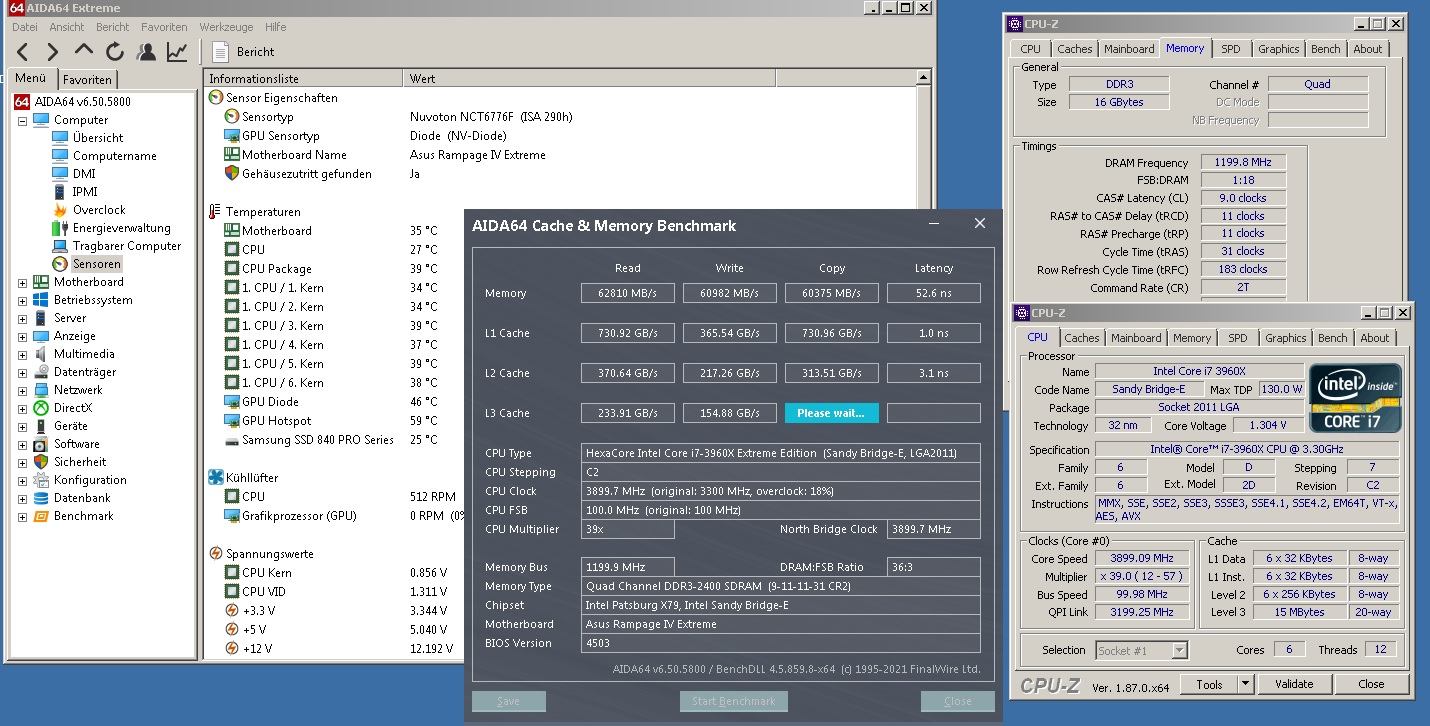Select Sensoren tree entry
The height and width of the screenshot is (726, 1430).
97,264
